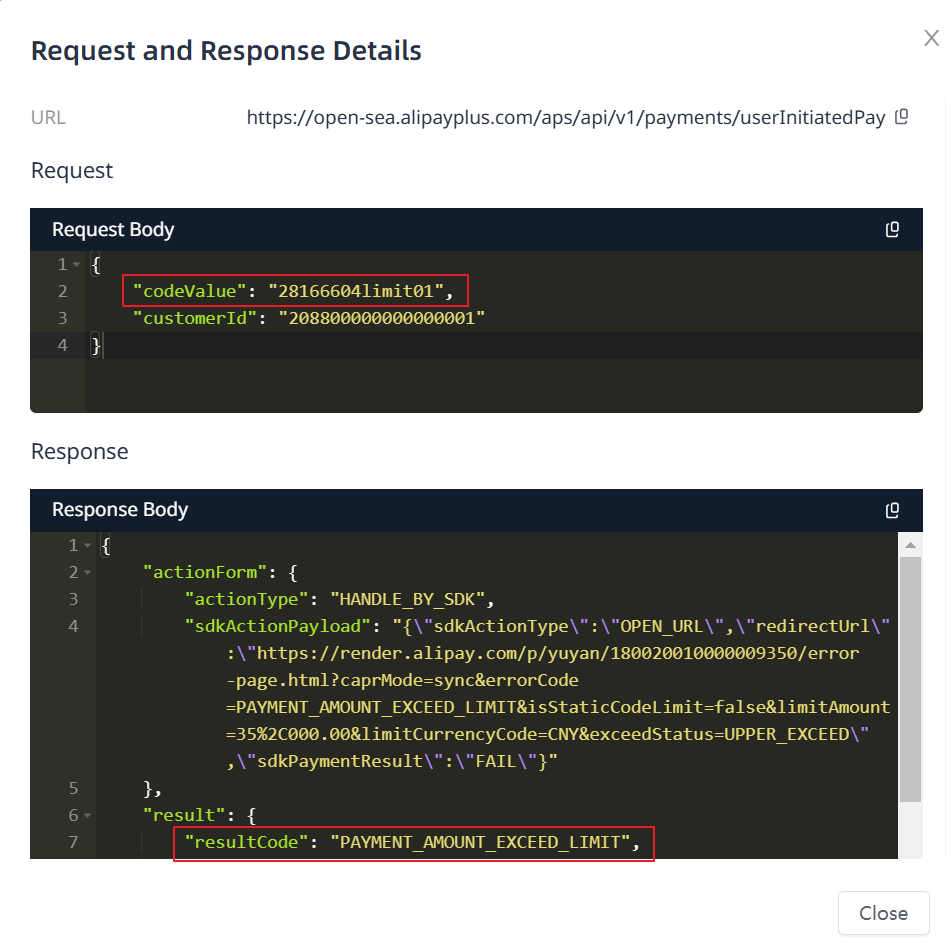Viewport: 946px width, 948px height.
Task: Click the Response Body vertical scrollbar thumb
Action: coord(910,680)
